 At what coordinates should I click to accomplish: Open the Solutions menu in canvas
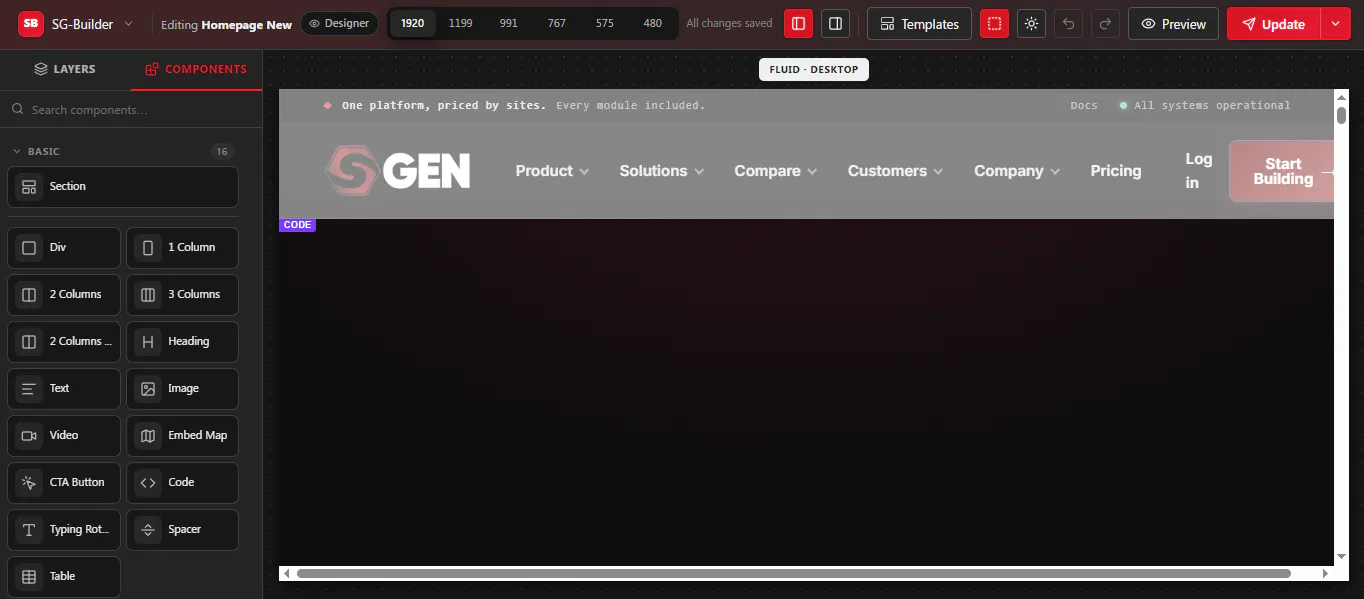(x=661, y=171)
